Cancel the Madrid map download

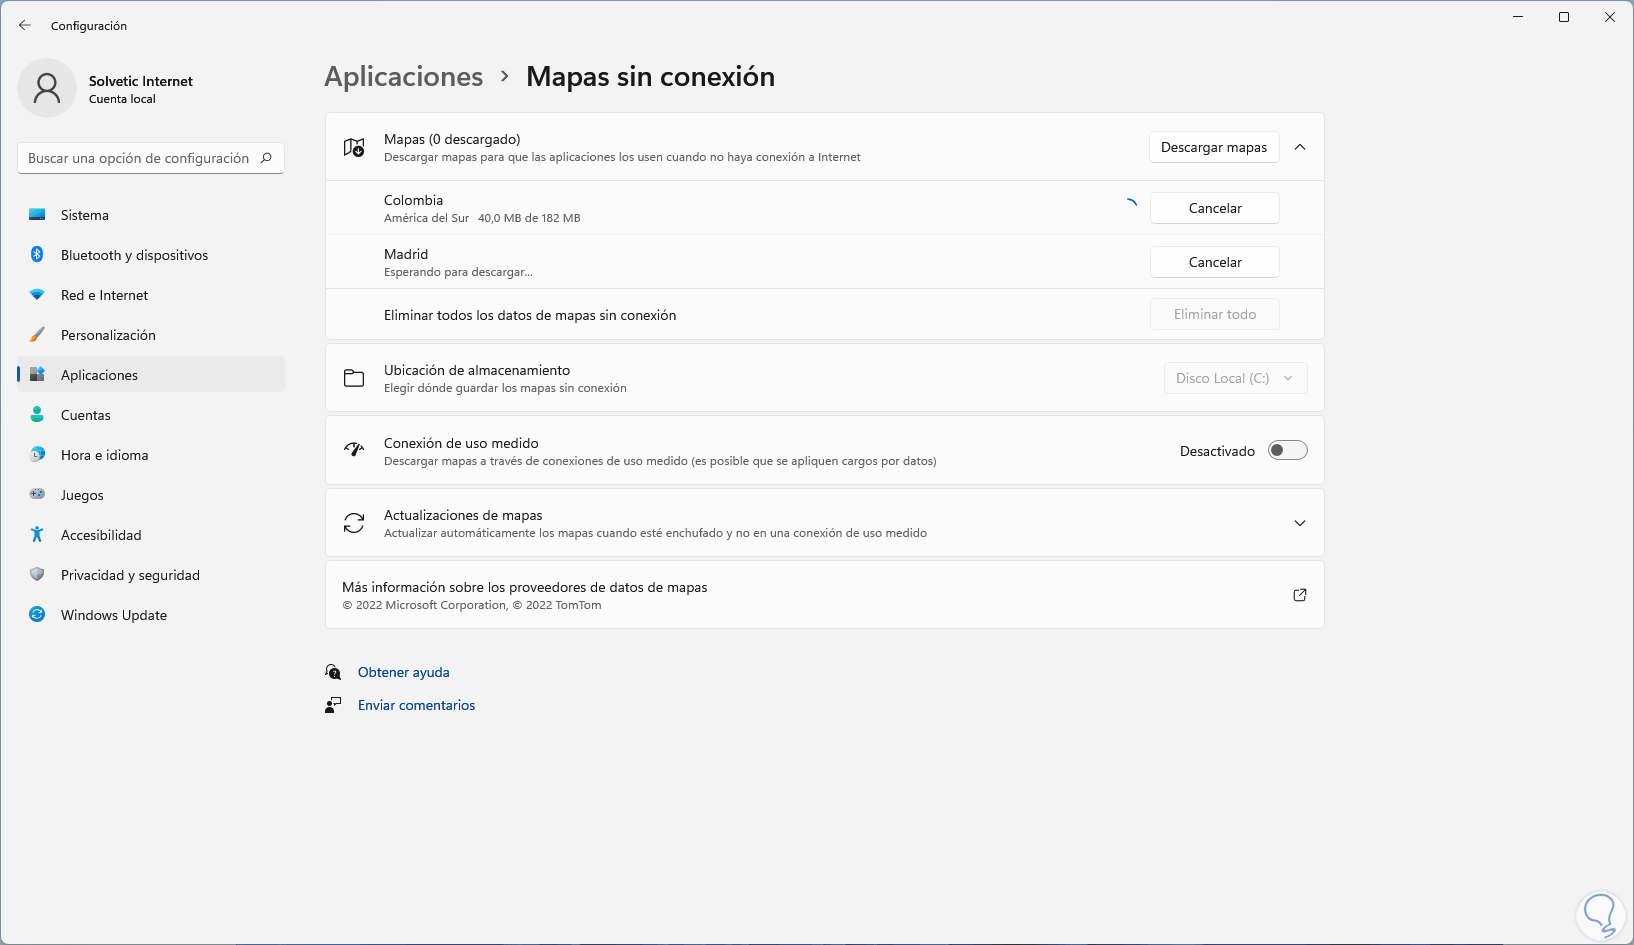(1214, 262)
